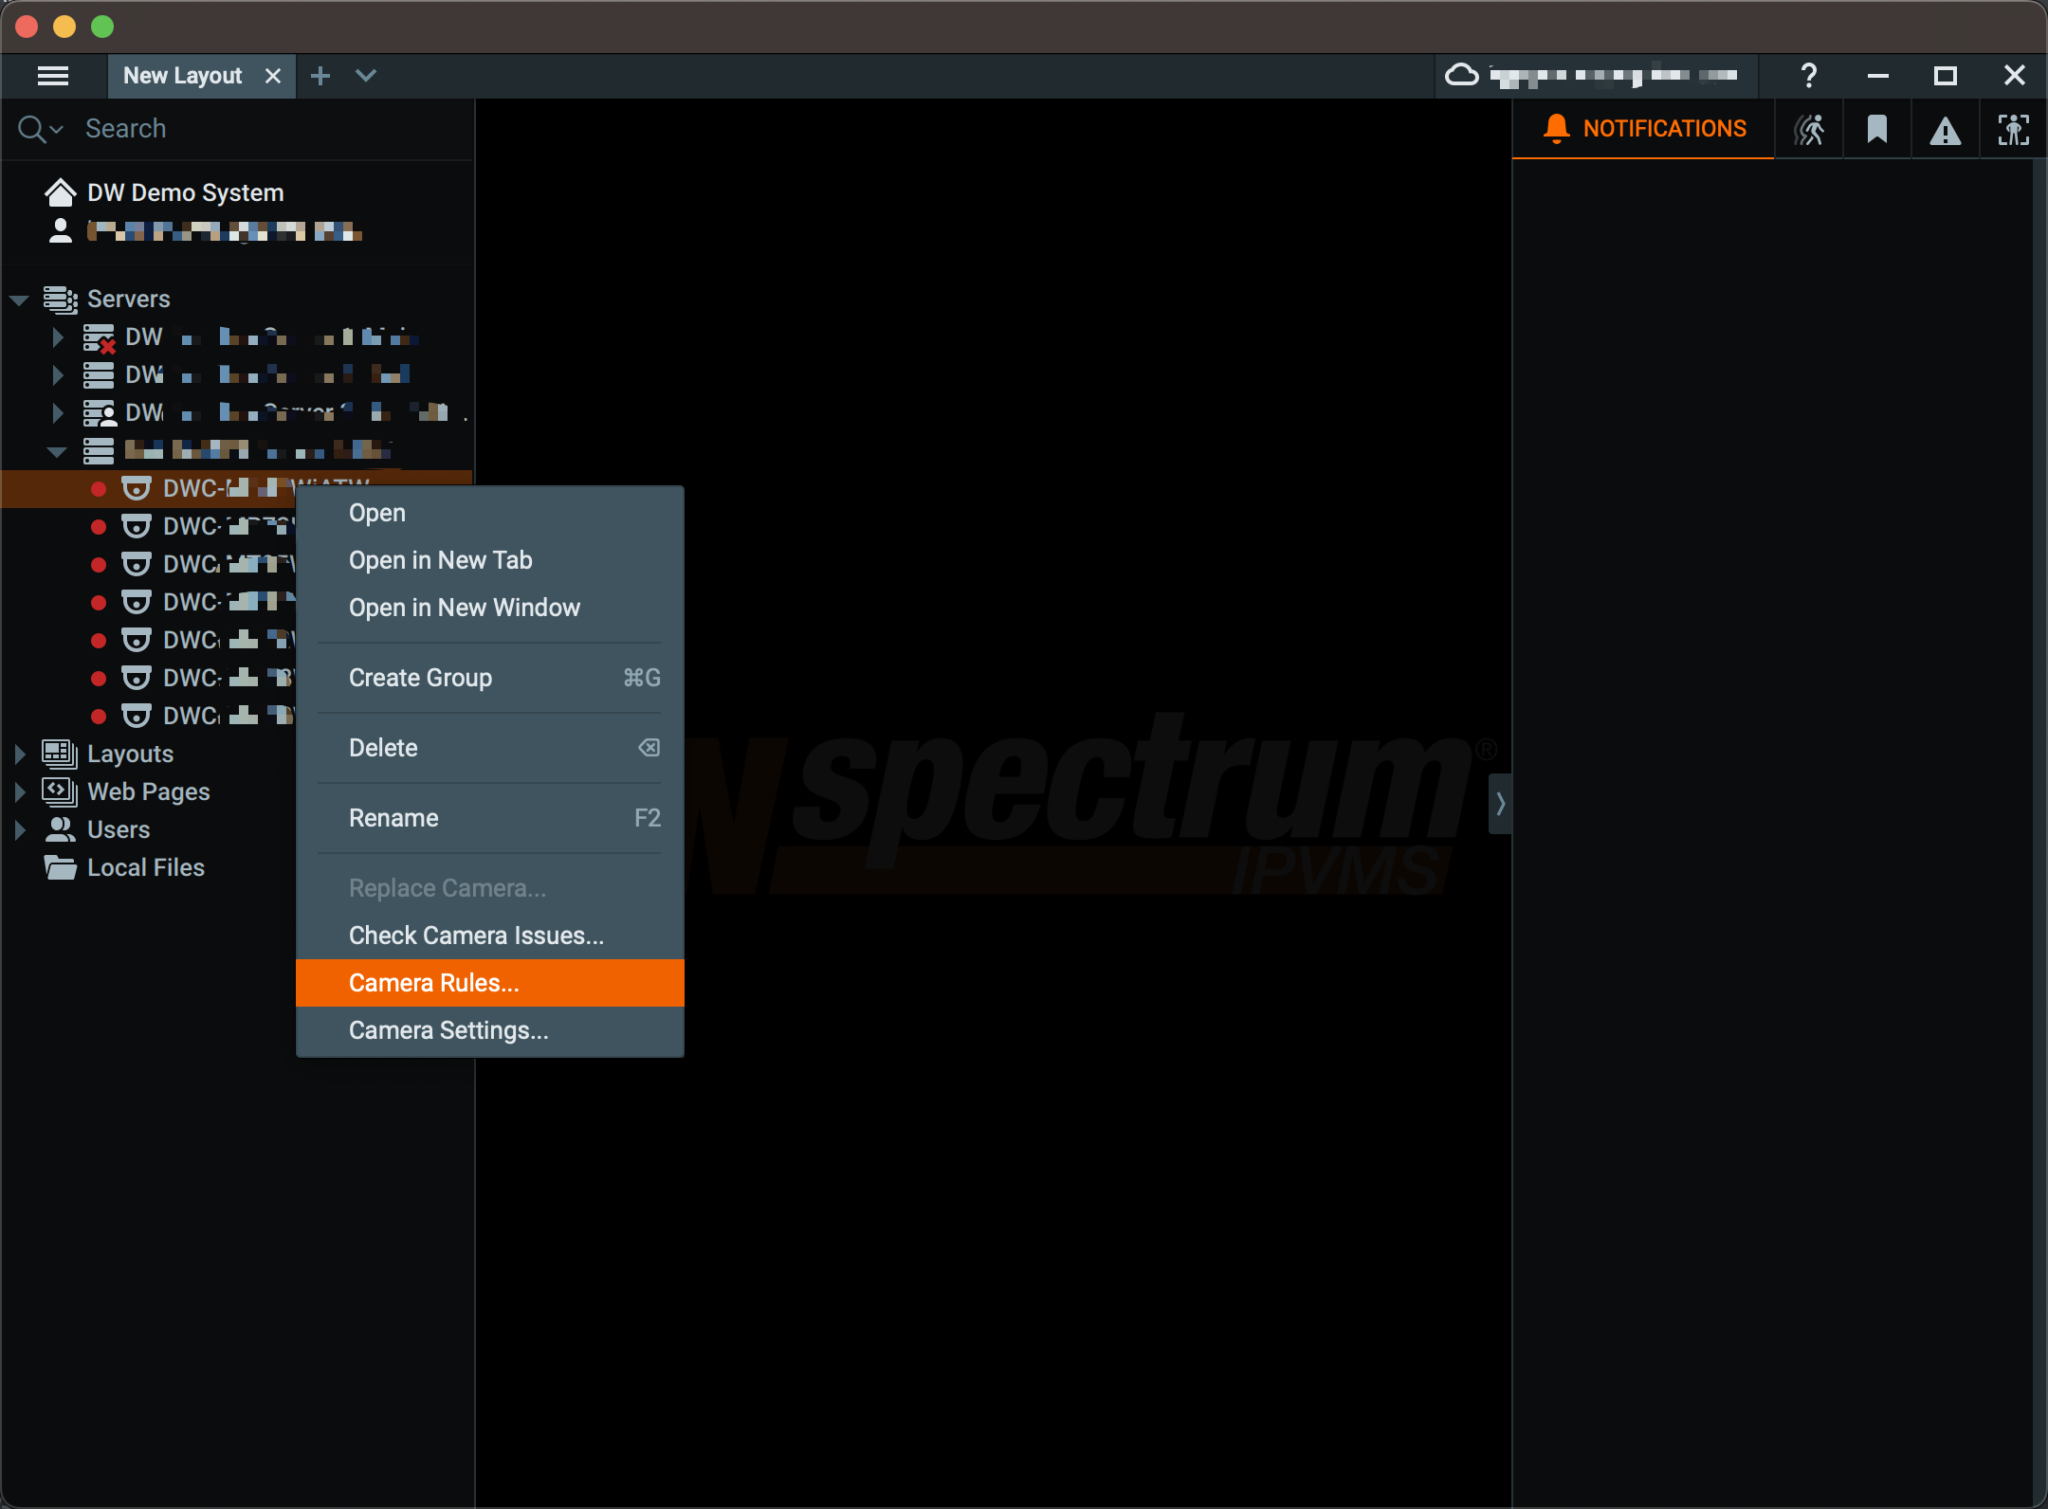The height and width of the screenshot is (1509, 2048).
Task: Select DW Demo System in tree
Action: [185, 192]
